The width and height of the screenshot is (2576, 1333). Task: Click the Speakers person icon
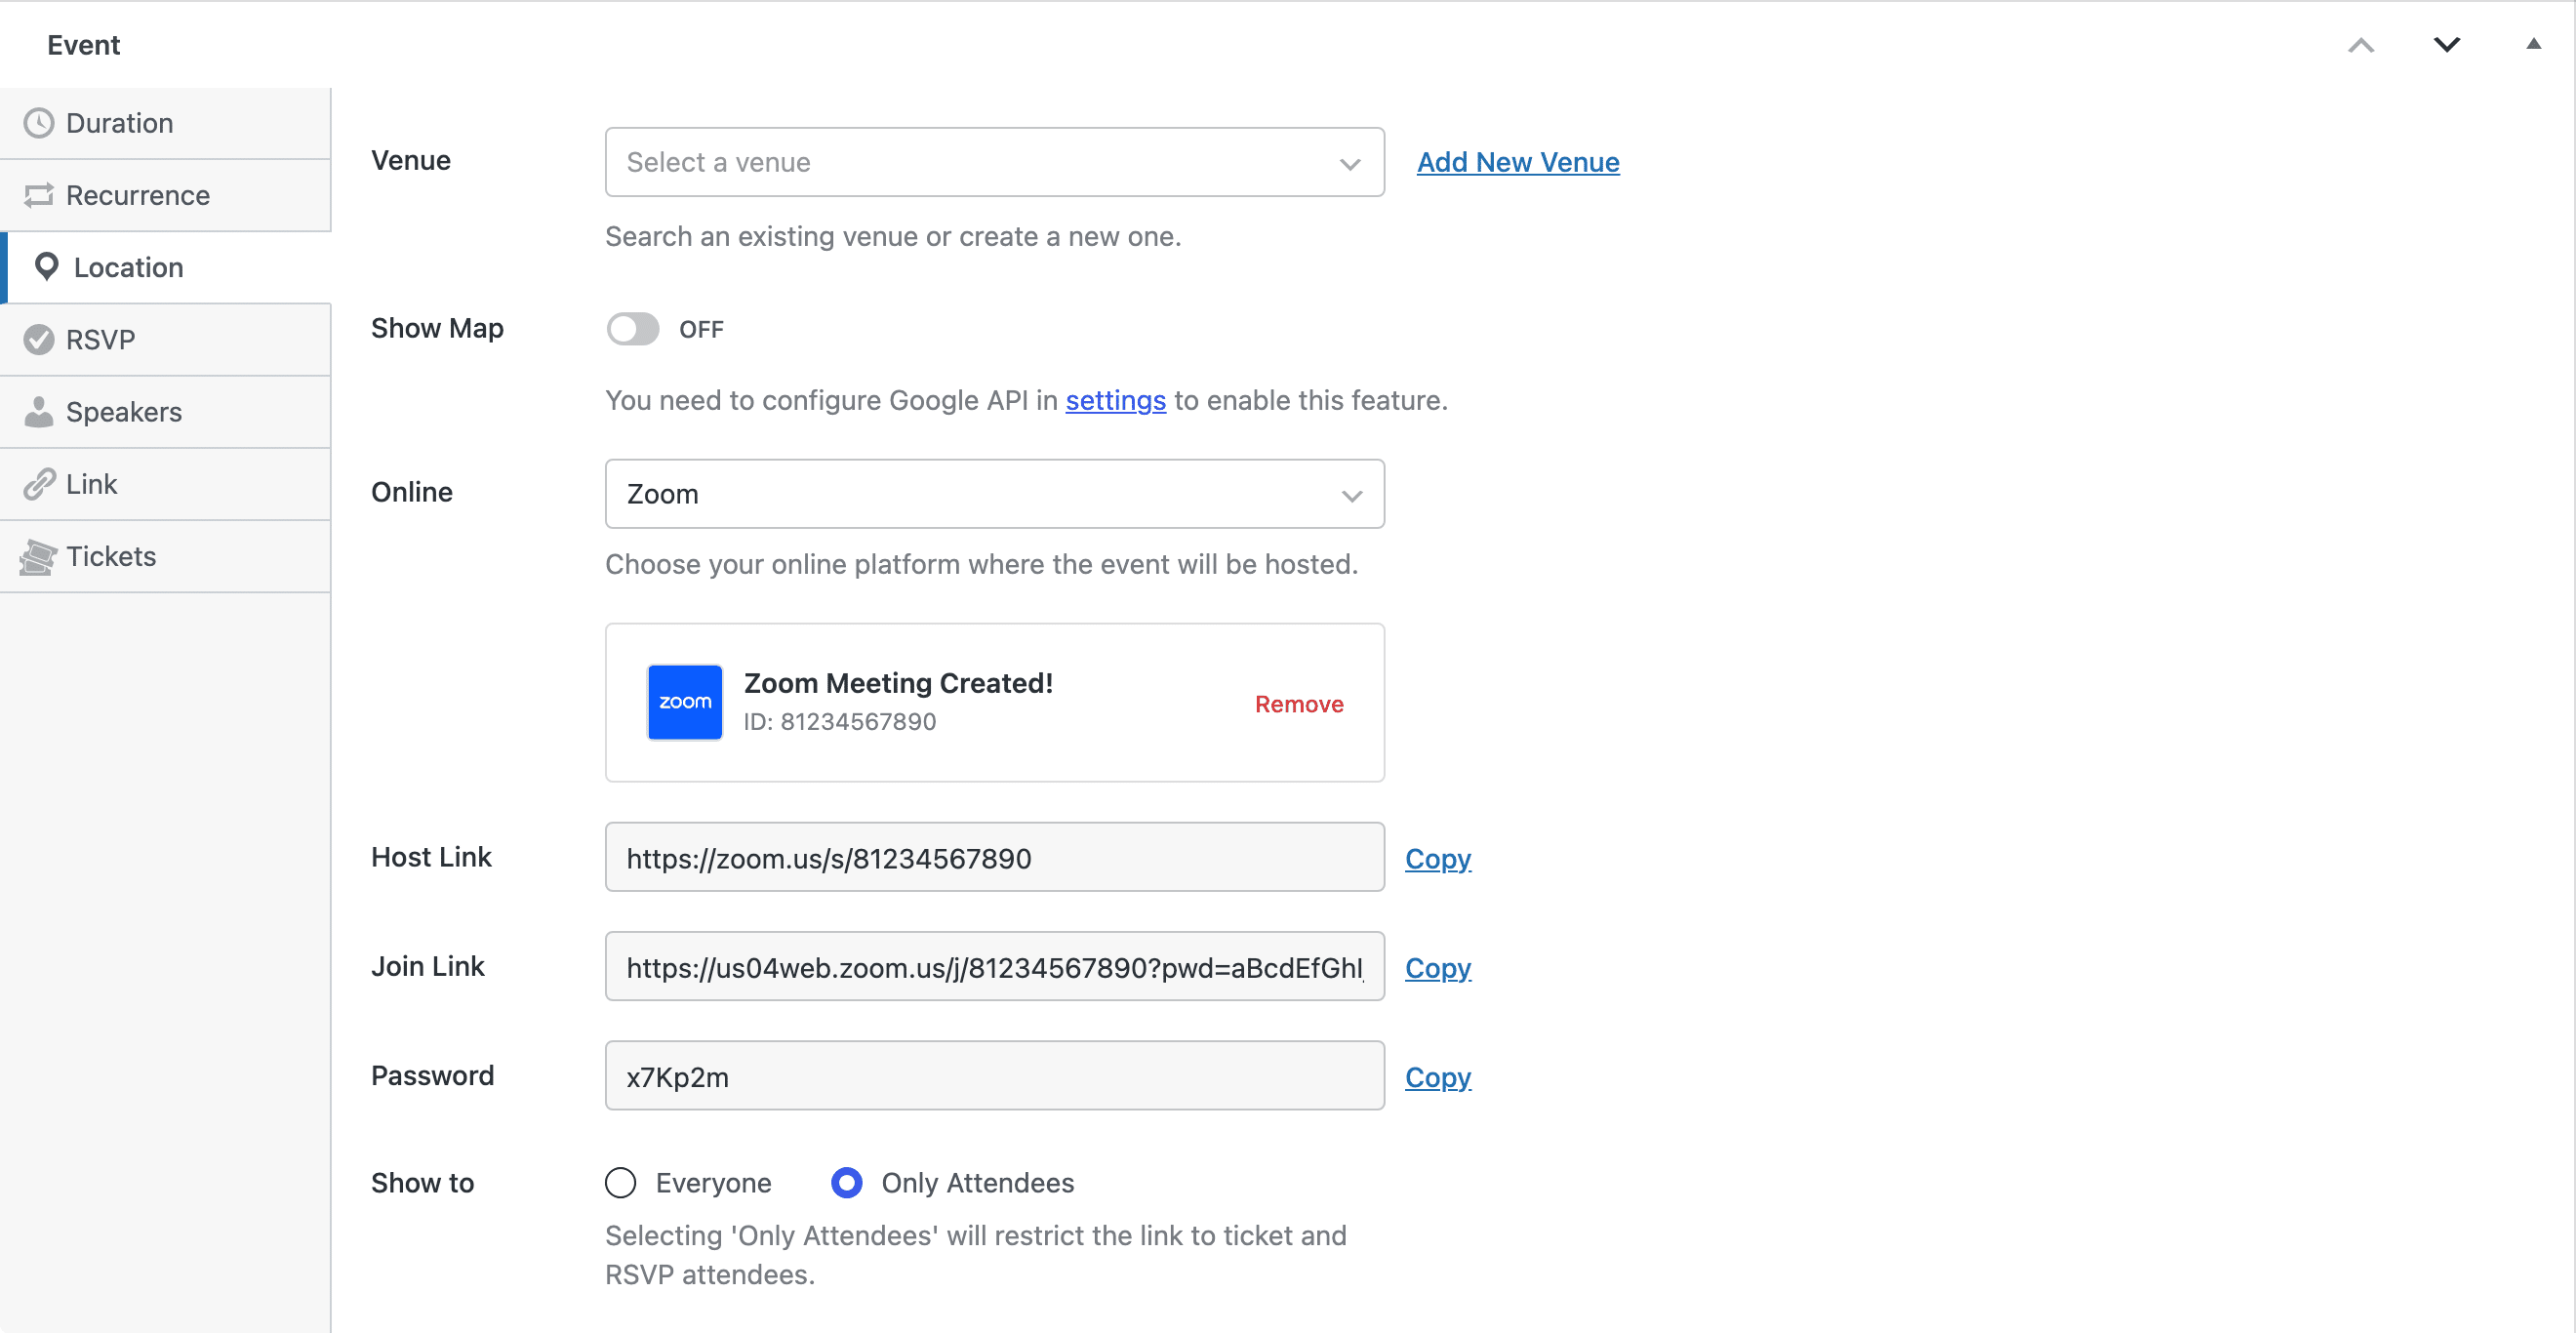(39, 412)
